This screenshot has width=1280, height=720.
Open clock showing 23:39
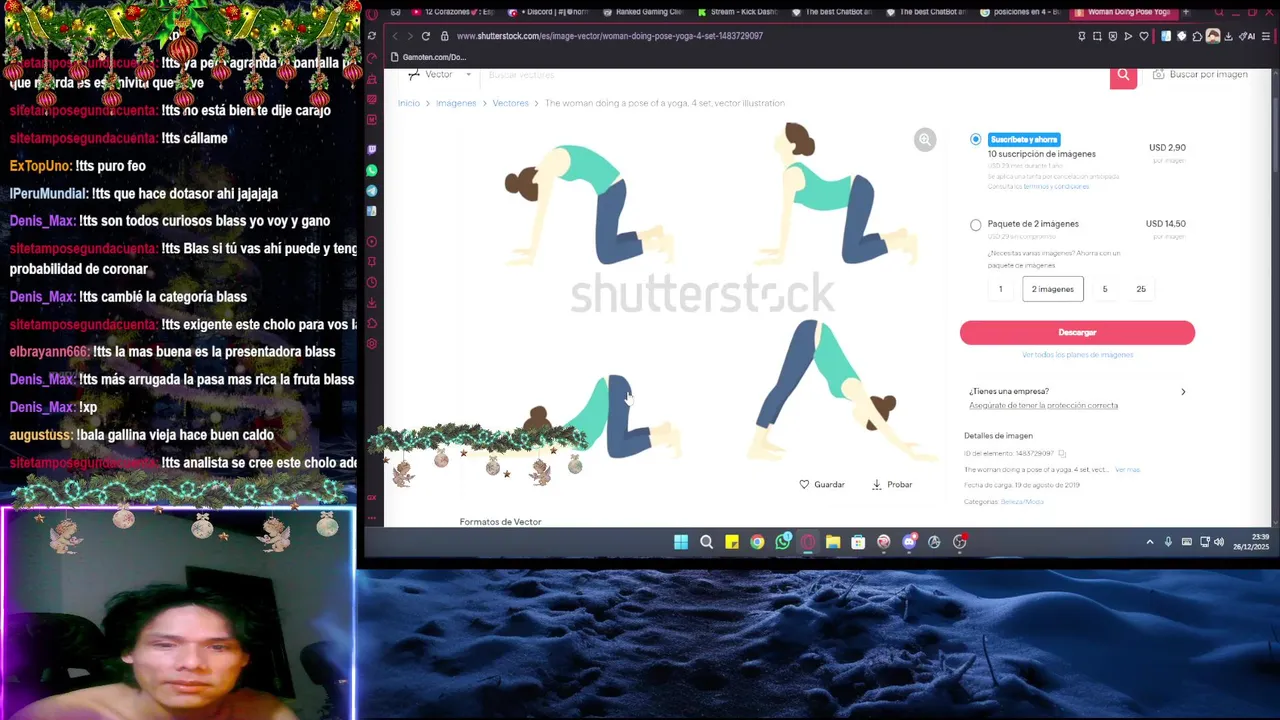pyautogui.click(x=1252, y=542)
